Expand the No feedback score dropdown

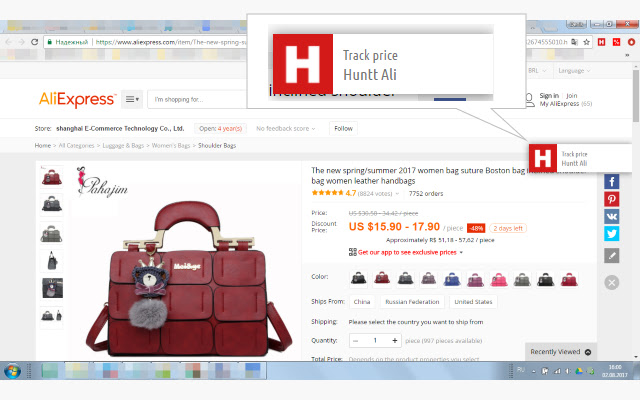point(286,129)
